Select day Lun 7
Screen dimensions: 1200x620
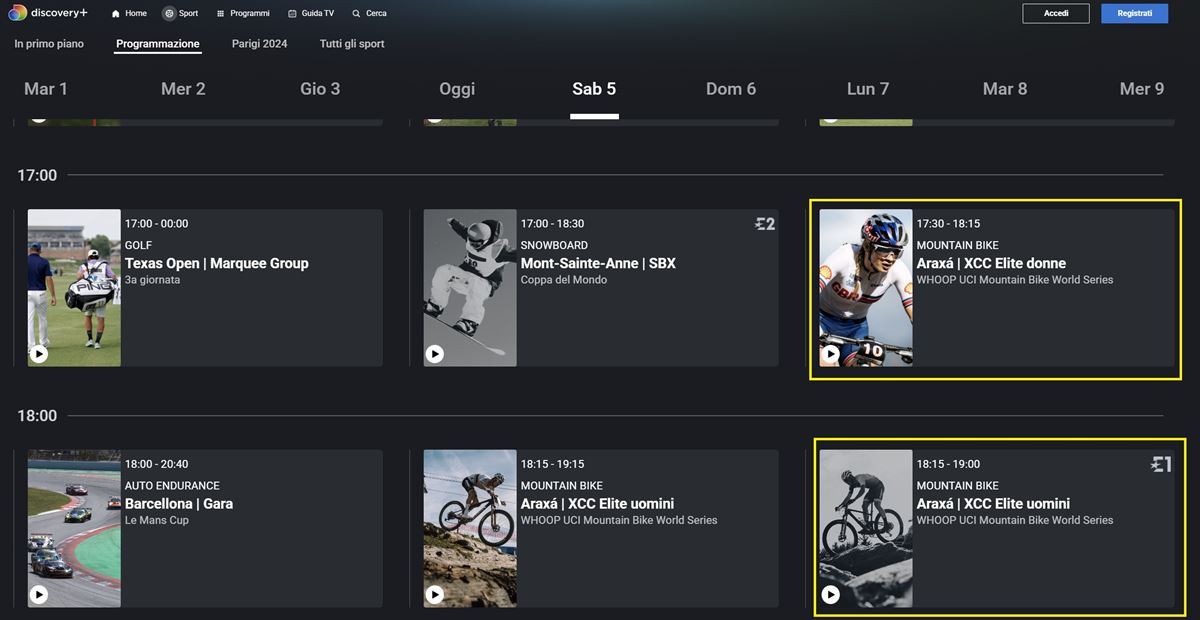click(868, 89)
